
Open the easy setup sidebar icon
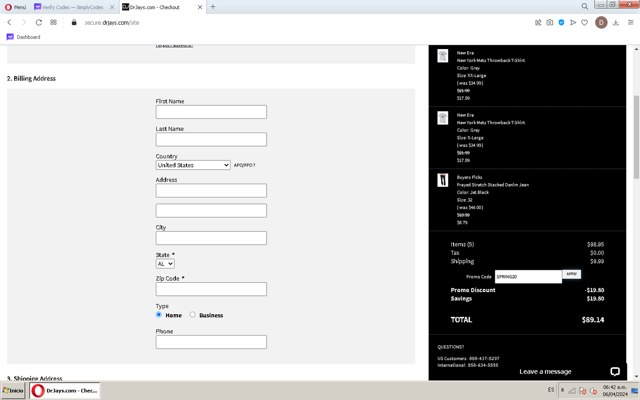pyautogui.click(x=630, y=22)
